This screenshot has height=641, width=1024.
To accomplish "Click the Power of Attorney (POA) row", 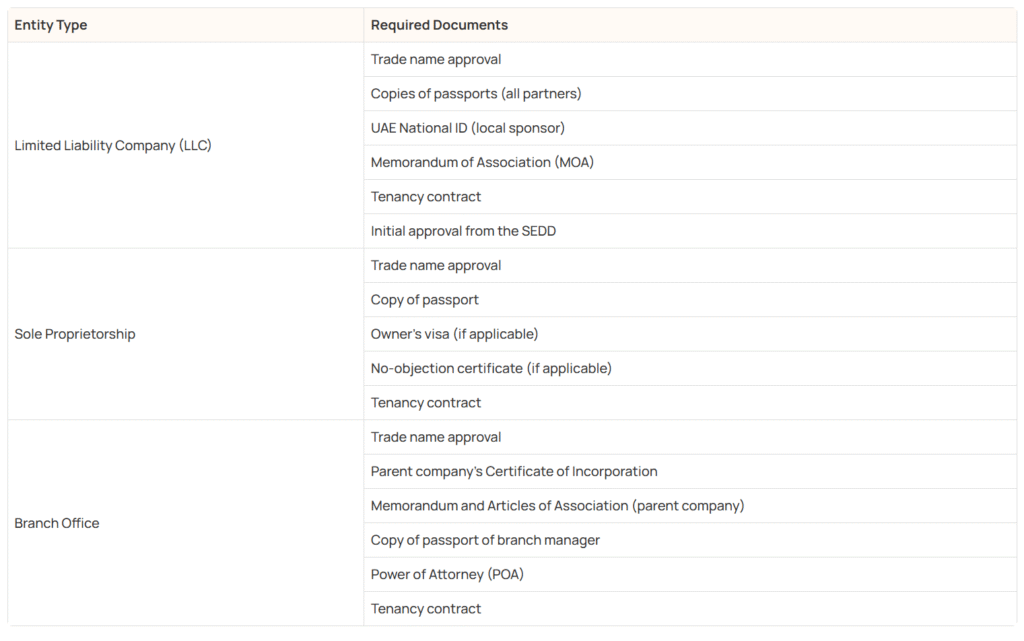I will point(690,574).
